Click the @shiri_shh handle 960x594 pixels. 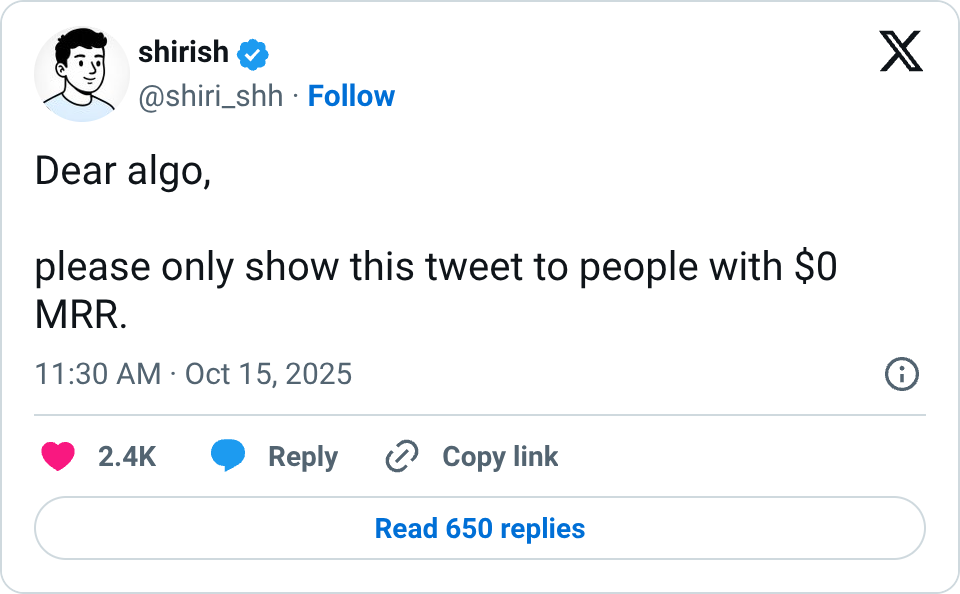pyautogui.click(x=210, y=96)
